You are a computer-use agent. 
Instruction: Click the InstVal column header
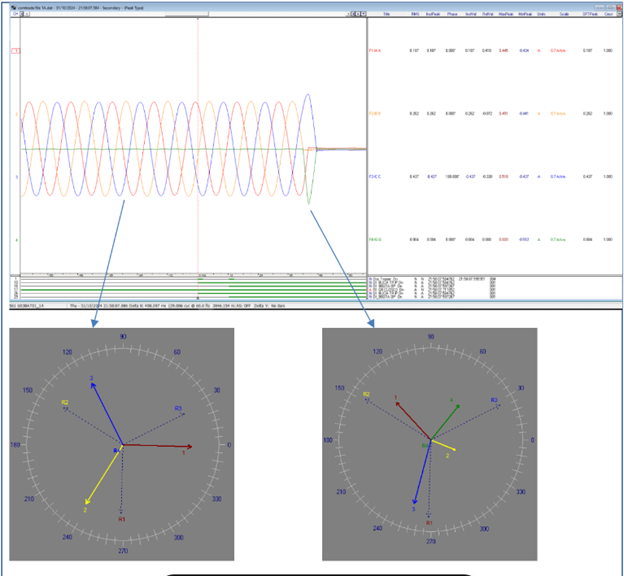coord(470,14)
